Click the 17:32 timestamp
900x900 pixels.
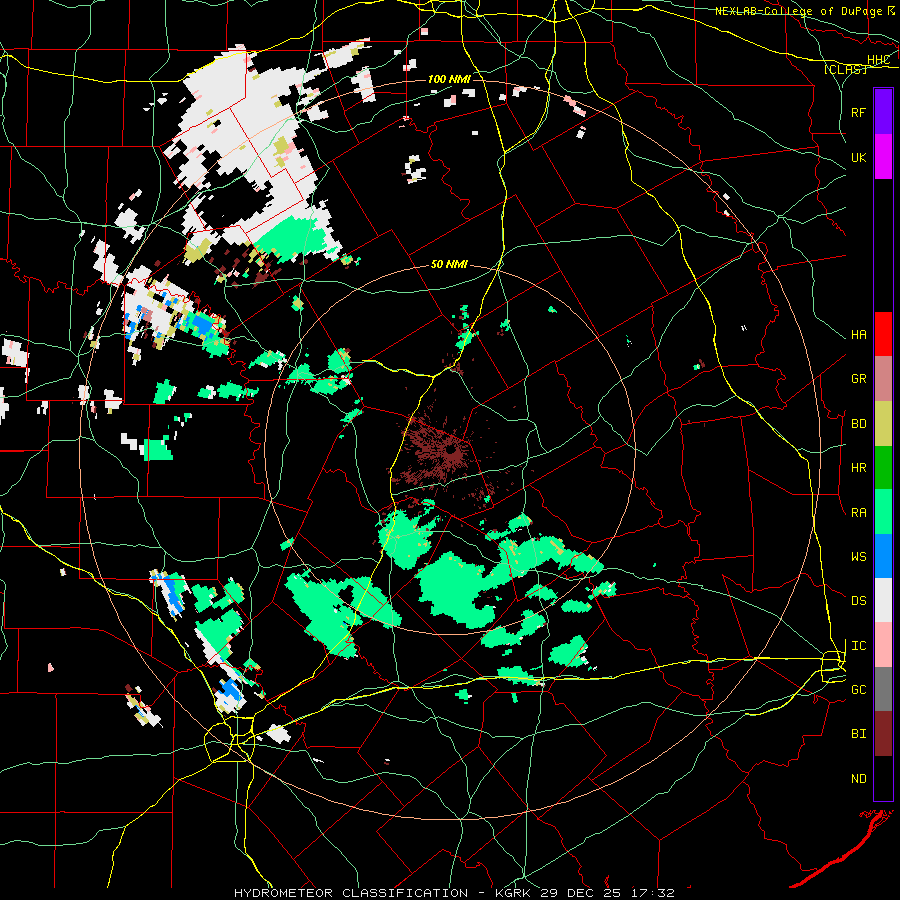655,893
